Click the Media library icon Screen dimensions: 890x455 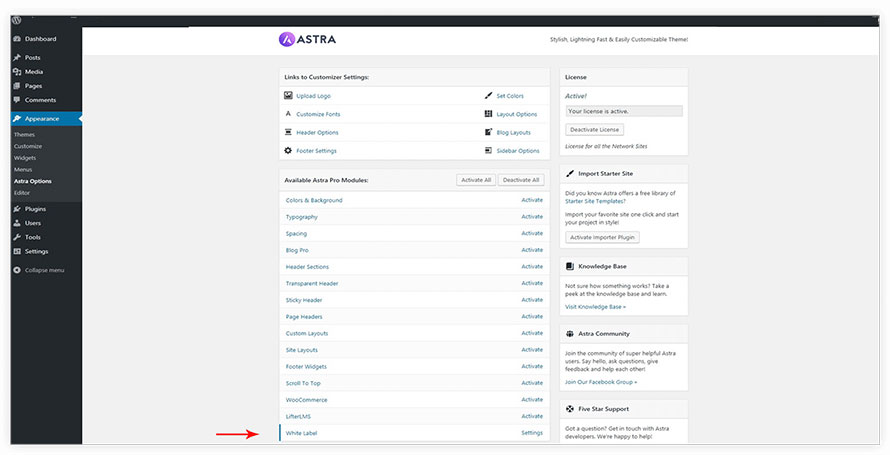point(17,72)
